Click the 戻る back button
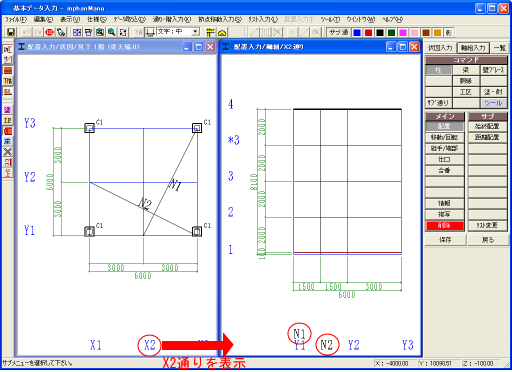The height and width of the screenshot is (372, 512). coord(488,240)
